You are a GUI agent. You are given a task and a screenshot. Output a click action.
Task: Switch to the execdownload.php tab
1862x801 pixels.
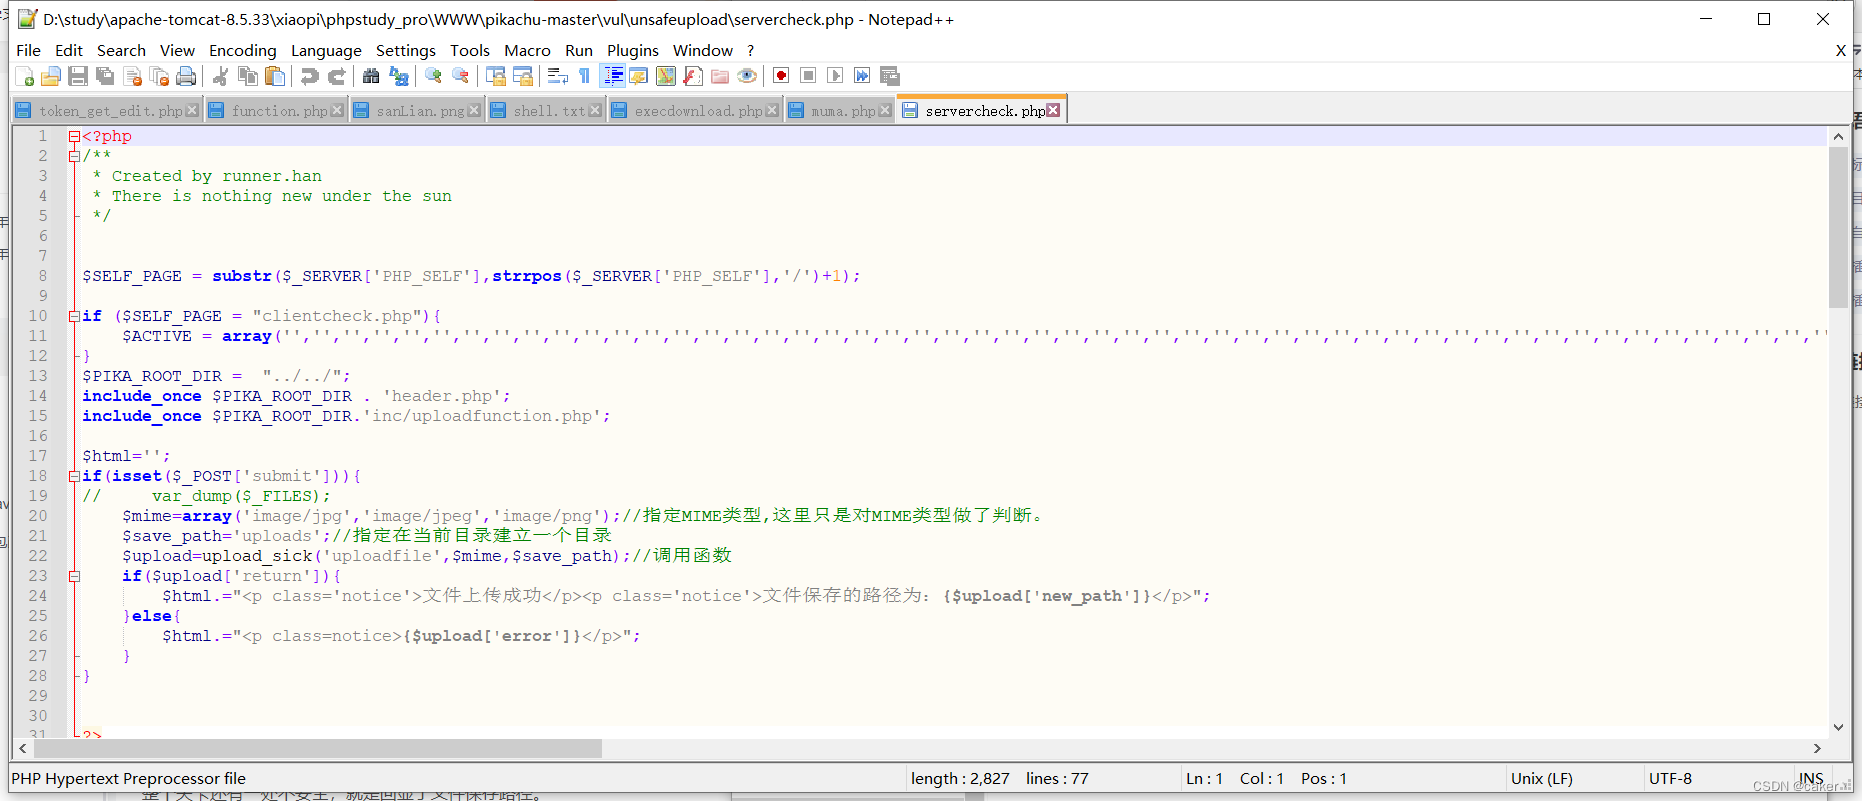coord(695,111)
